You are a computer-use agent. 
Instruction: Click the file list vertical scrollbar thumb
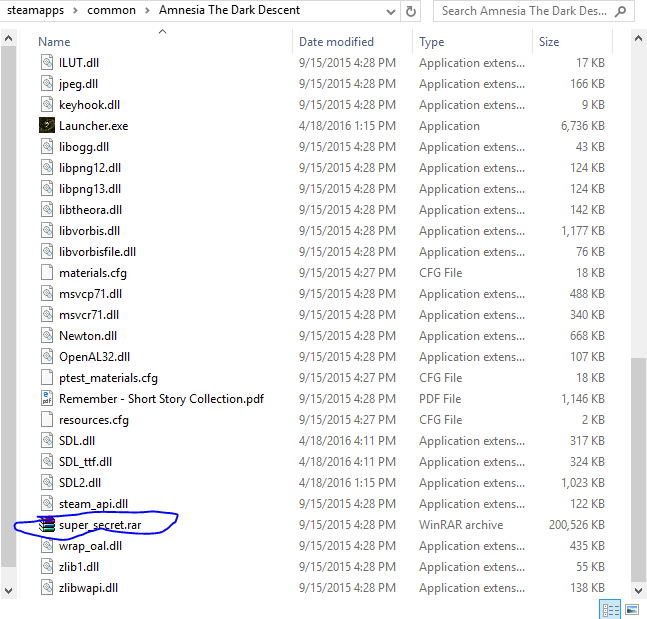638,470
